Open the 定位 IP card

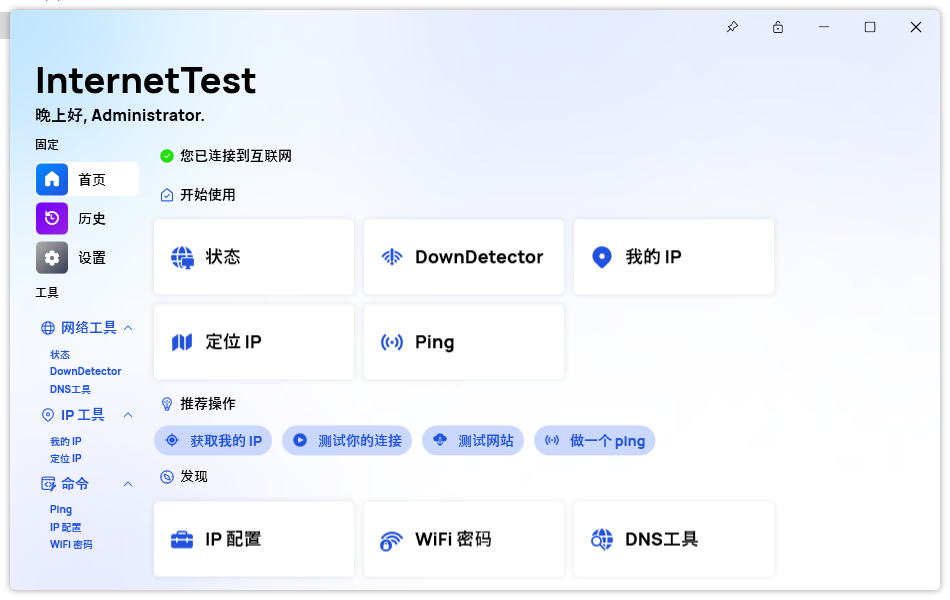[x=254, y=342]
